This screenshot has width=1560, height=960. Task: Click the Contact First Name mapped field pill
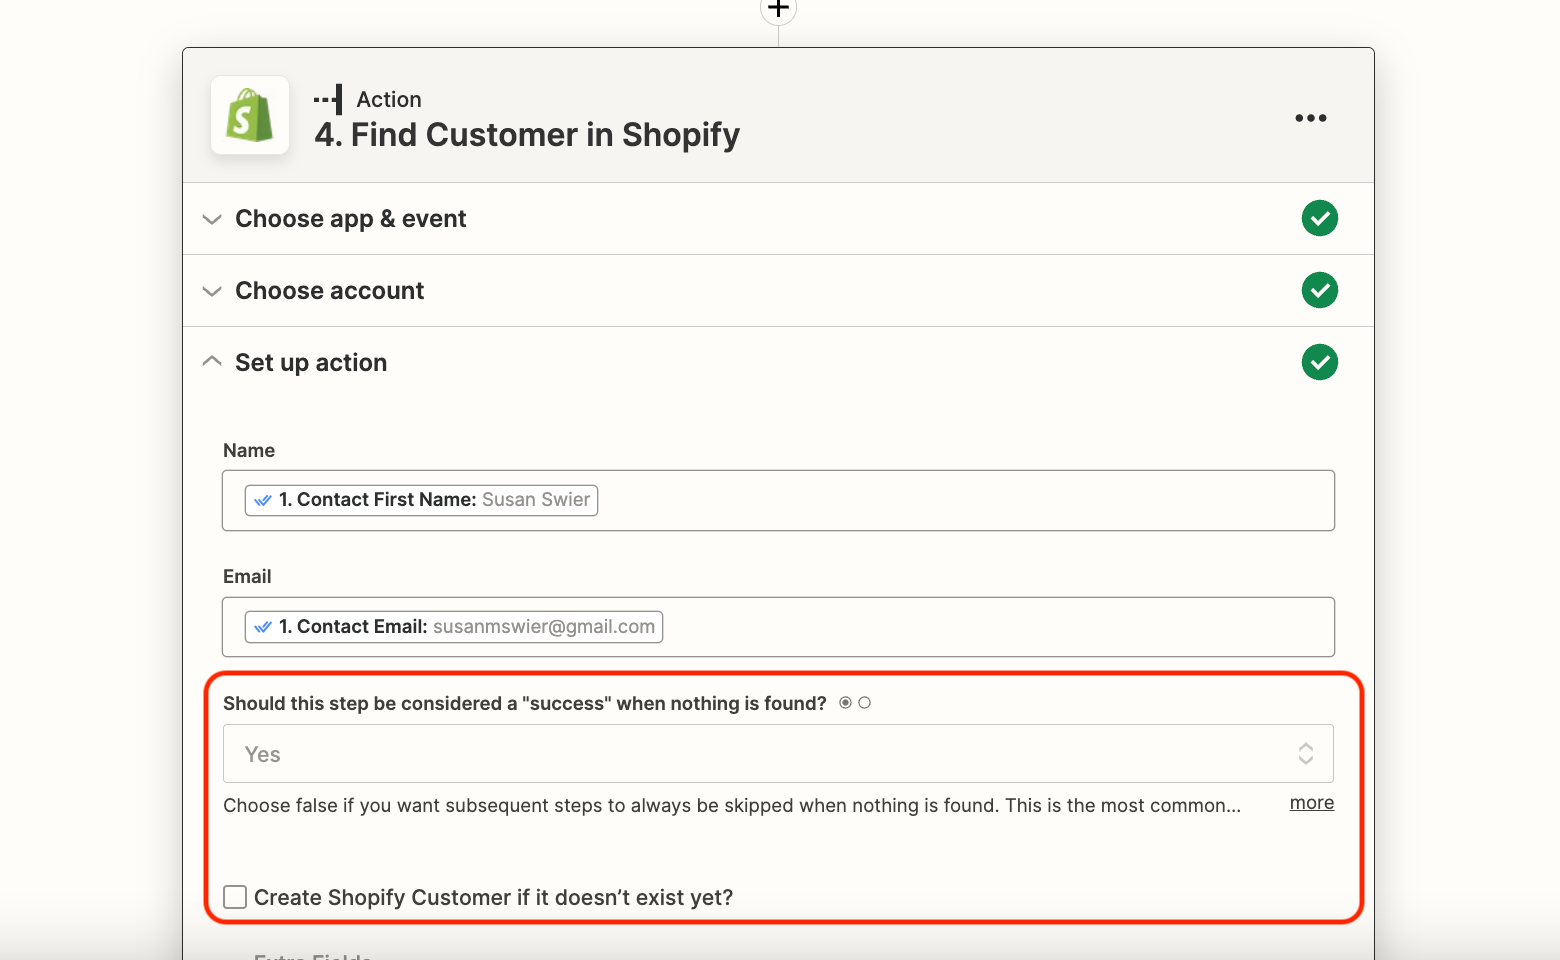pos(420,499)
